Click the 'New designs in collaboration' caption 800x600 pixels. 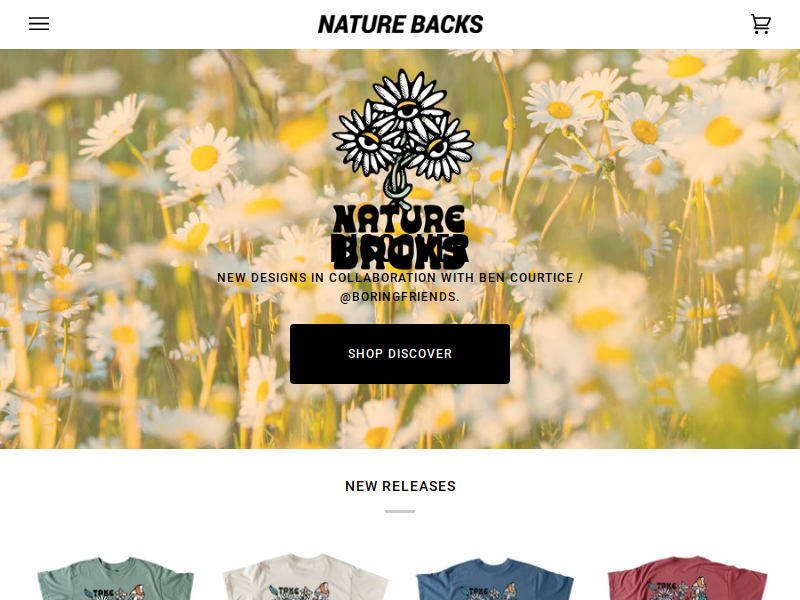[399, 287]
